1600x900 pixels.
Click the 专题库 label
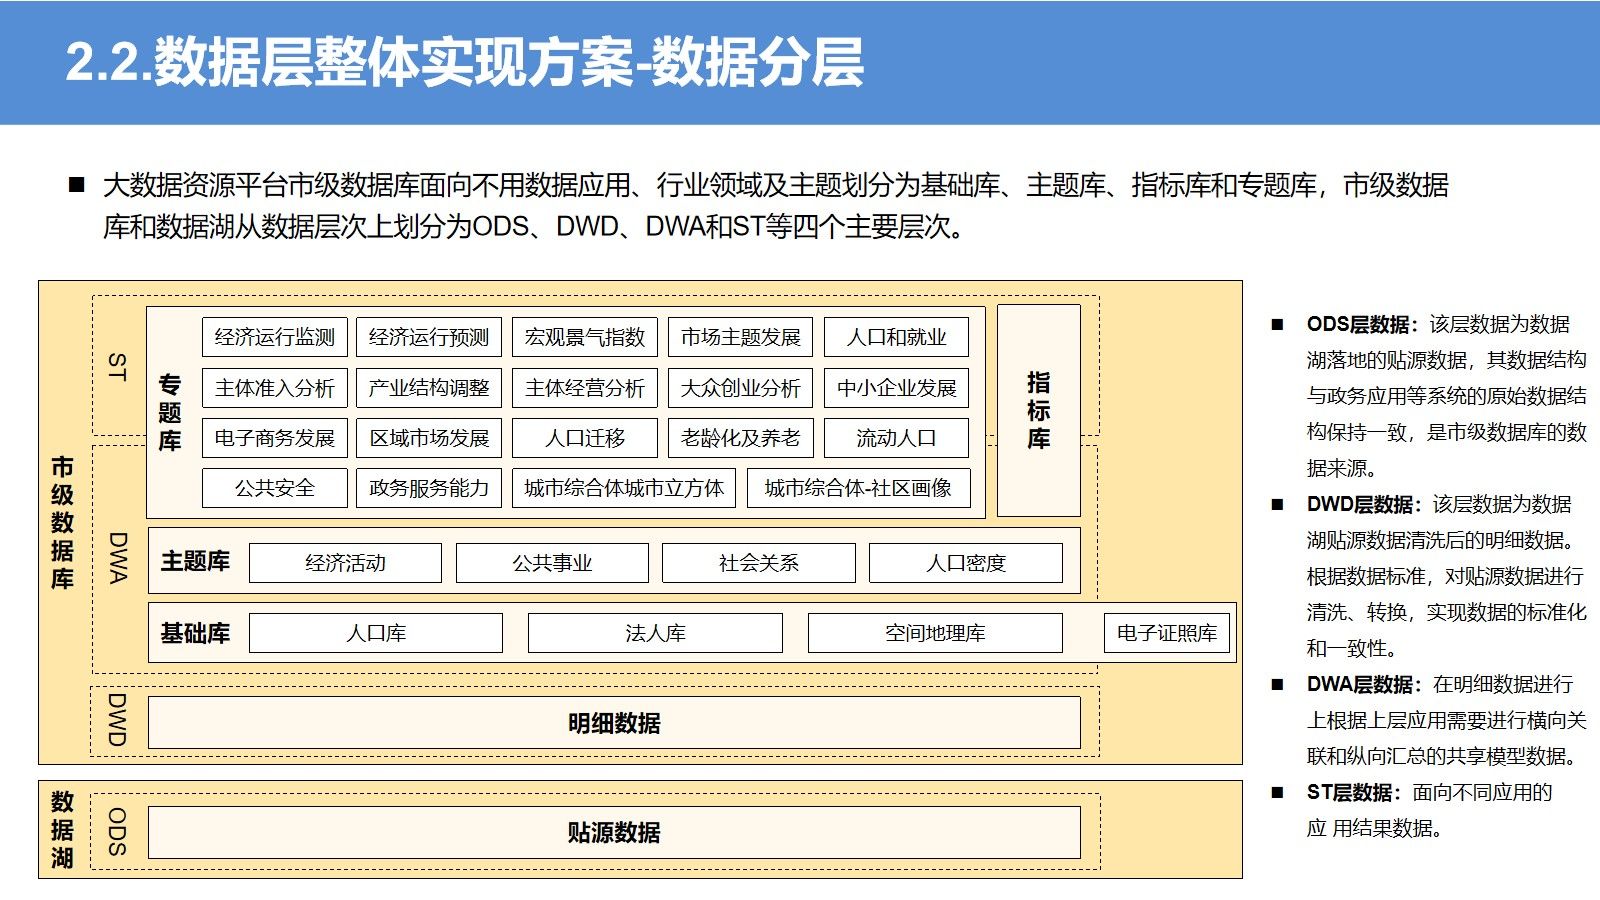pyautogui.click(x=170, y=412)
